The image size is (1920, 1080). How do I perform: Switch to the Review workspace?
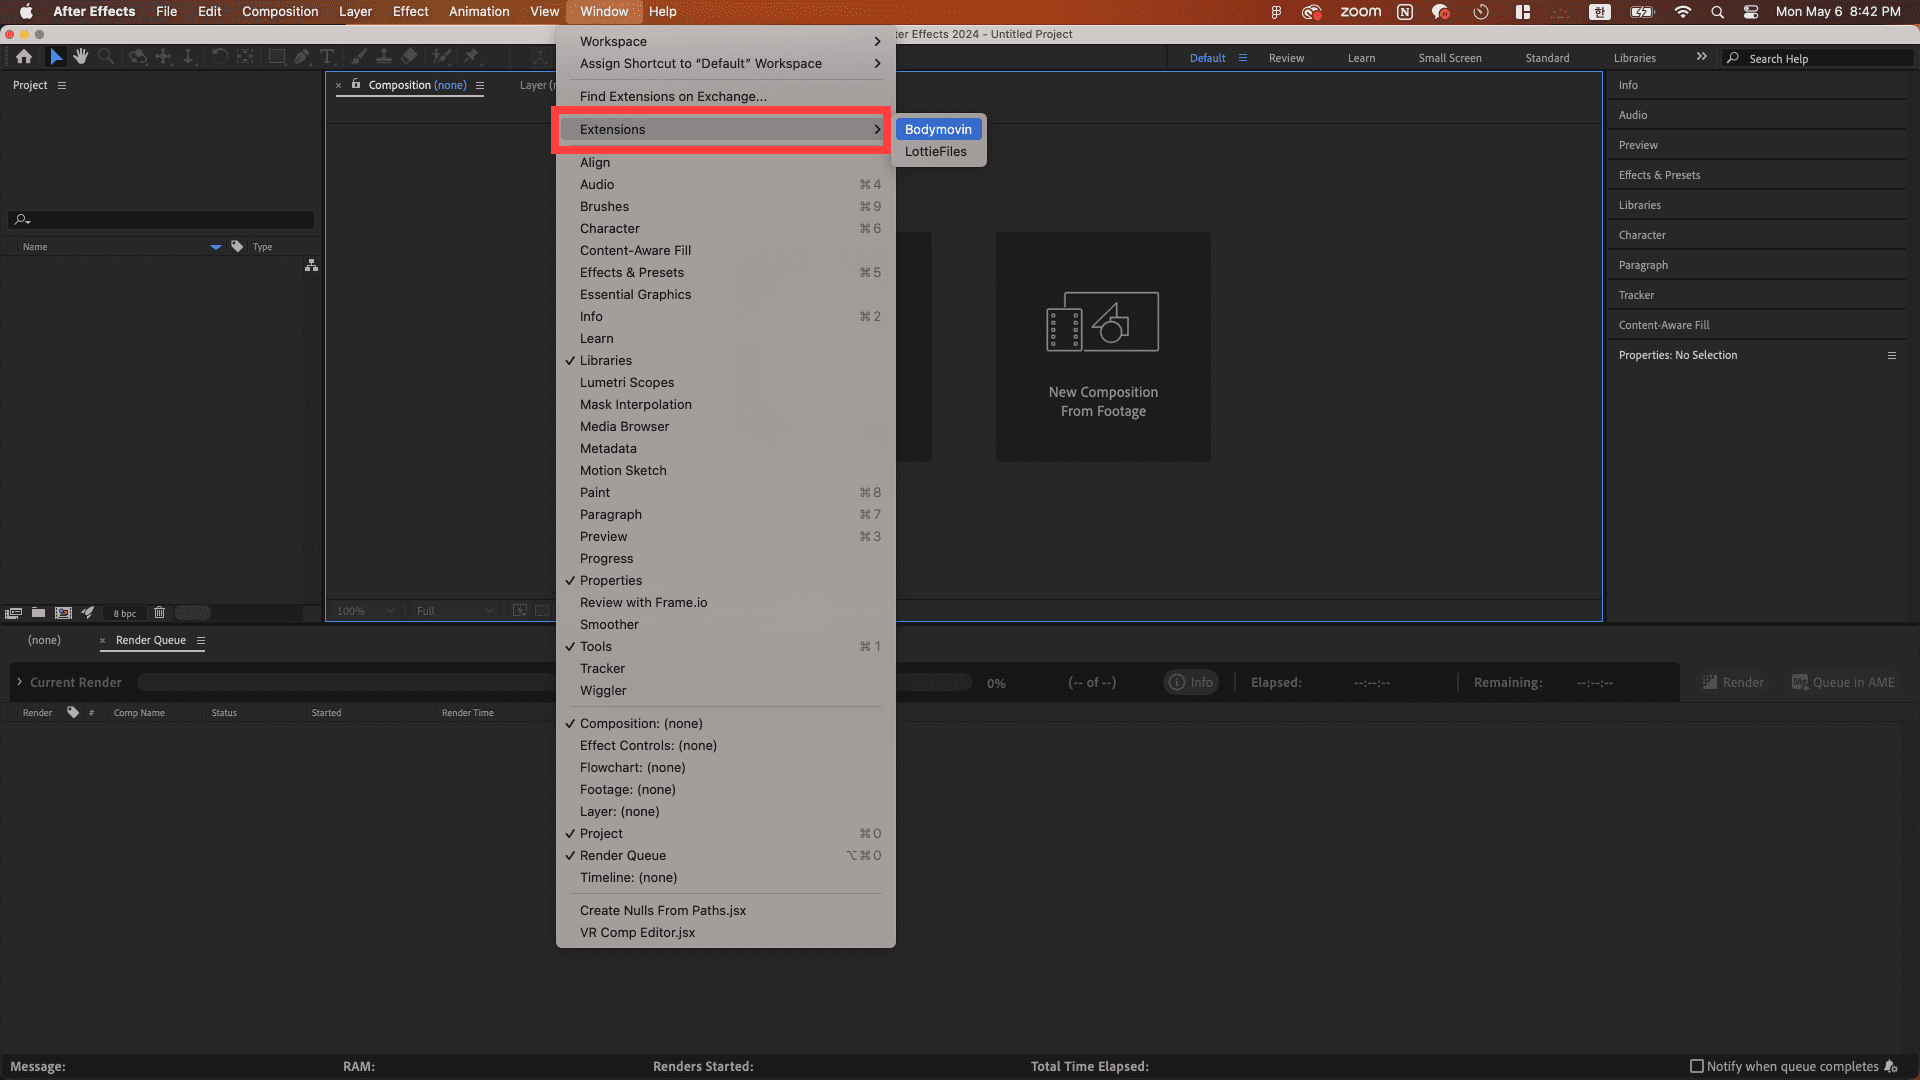[x=1286, y=58]
